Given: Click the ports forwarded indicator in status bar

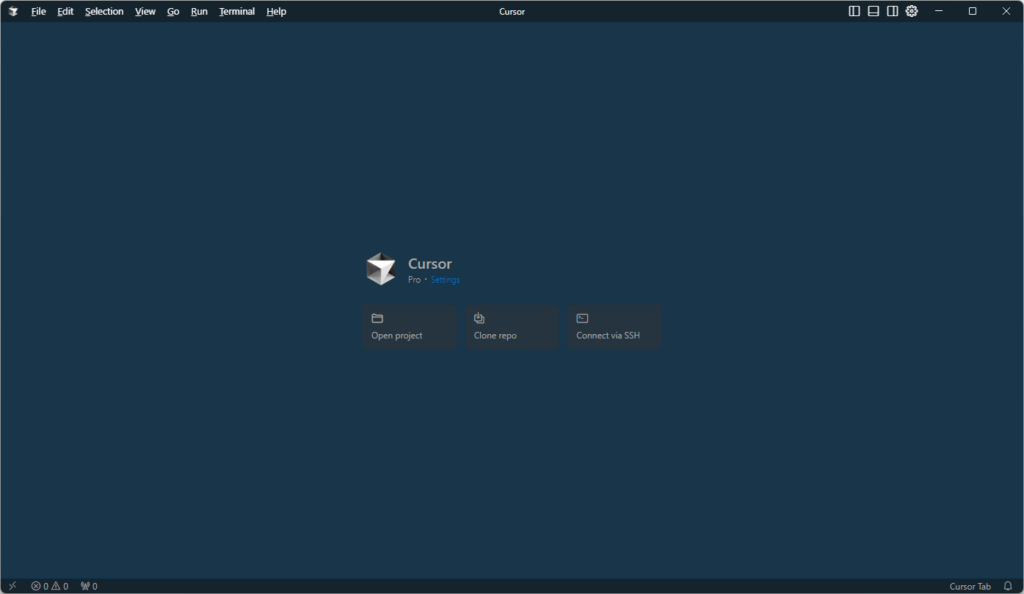Looking at the screenshot, I should point(89,586).
